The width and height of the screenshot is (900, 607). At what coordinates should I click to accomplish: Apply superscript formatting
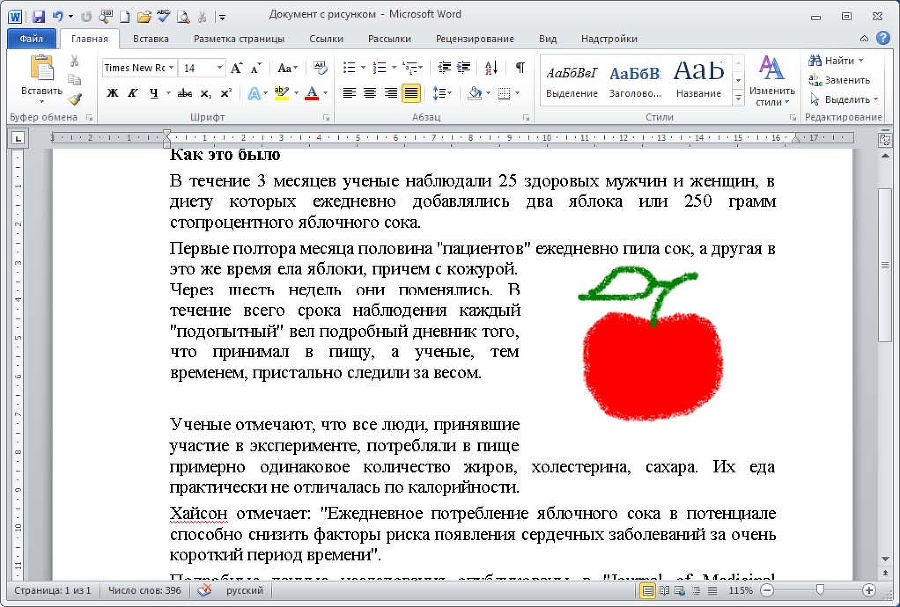[x=225, y=93]
